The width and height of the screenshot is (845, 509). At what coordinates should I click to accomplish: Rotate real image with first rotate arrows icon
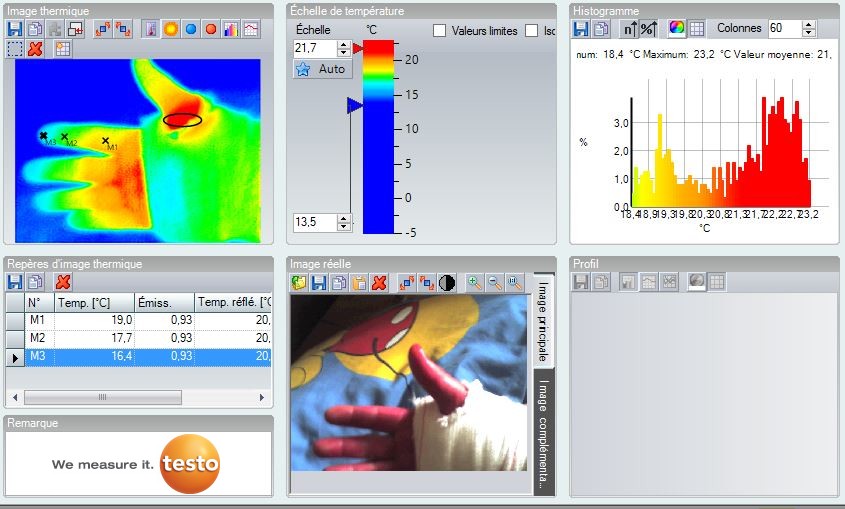pos(407,283)
